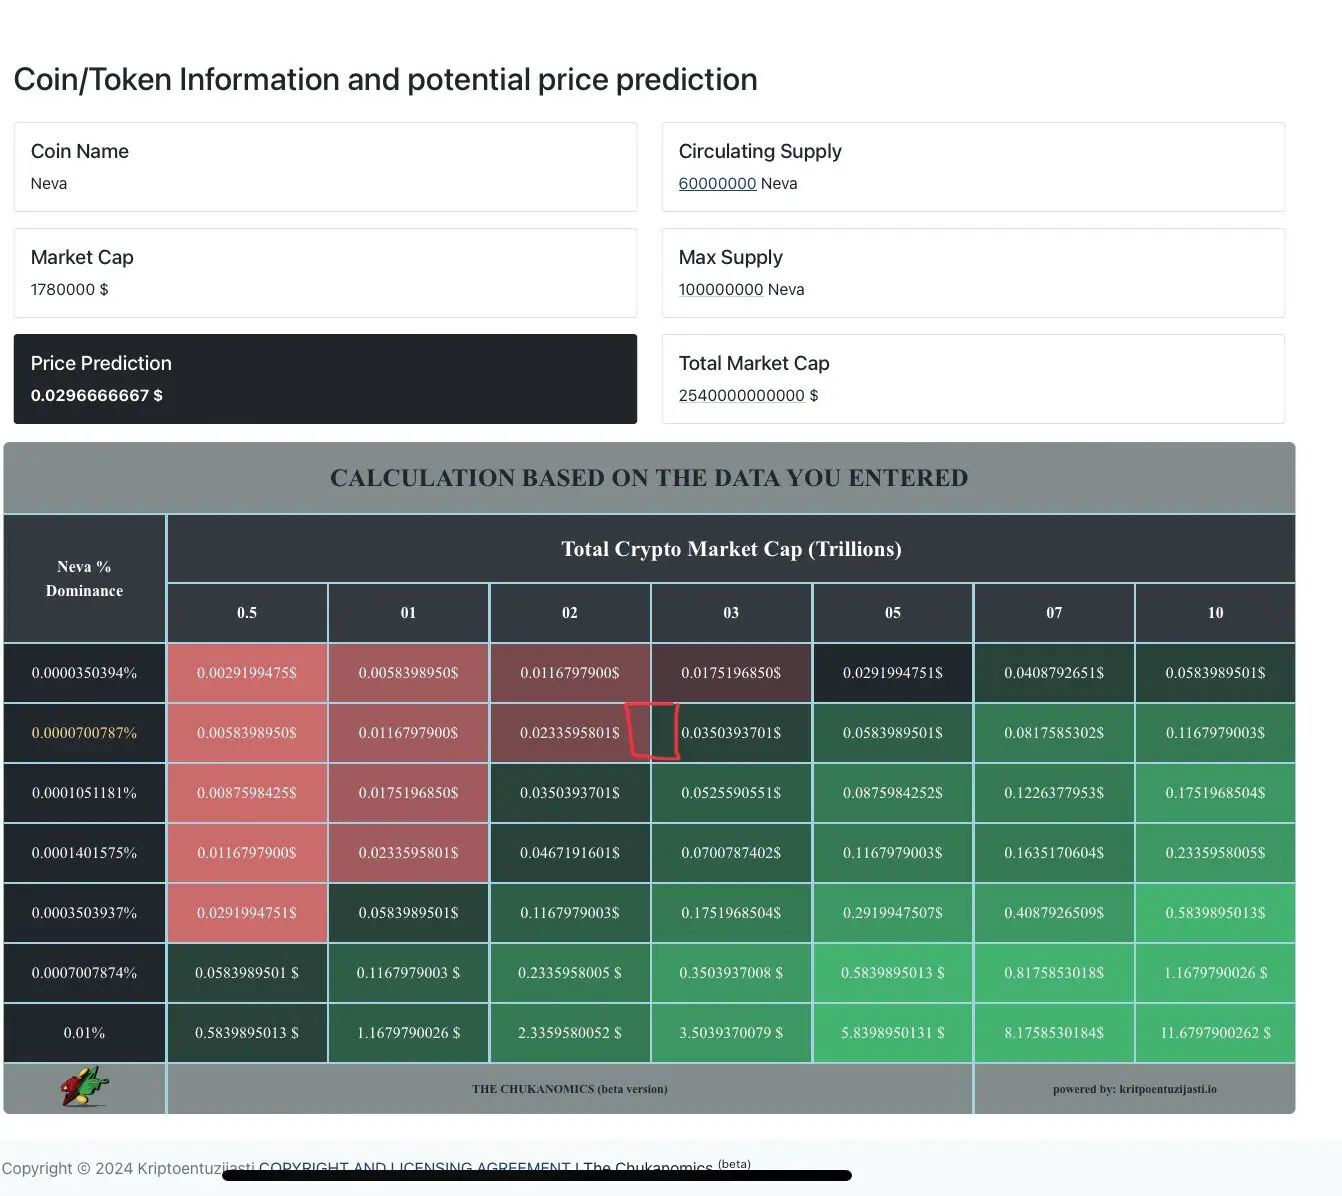Click the Total Crypto Market Cap (Trillions) header
The height and width of the screenshot is (1196, 1342).
click(731, 549)
